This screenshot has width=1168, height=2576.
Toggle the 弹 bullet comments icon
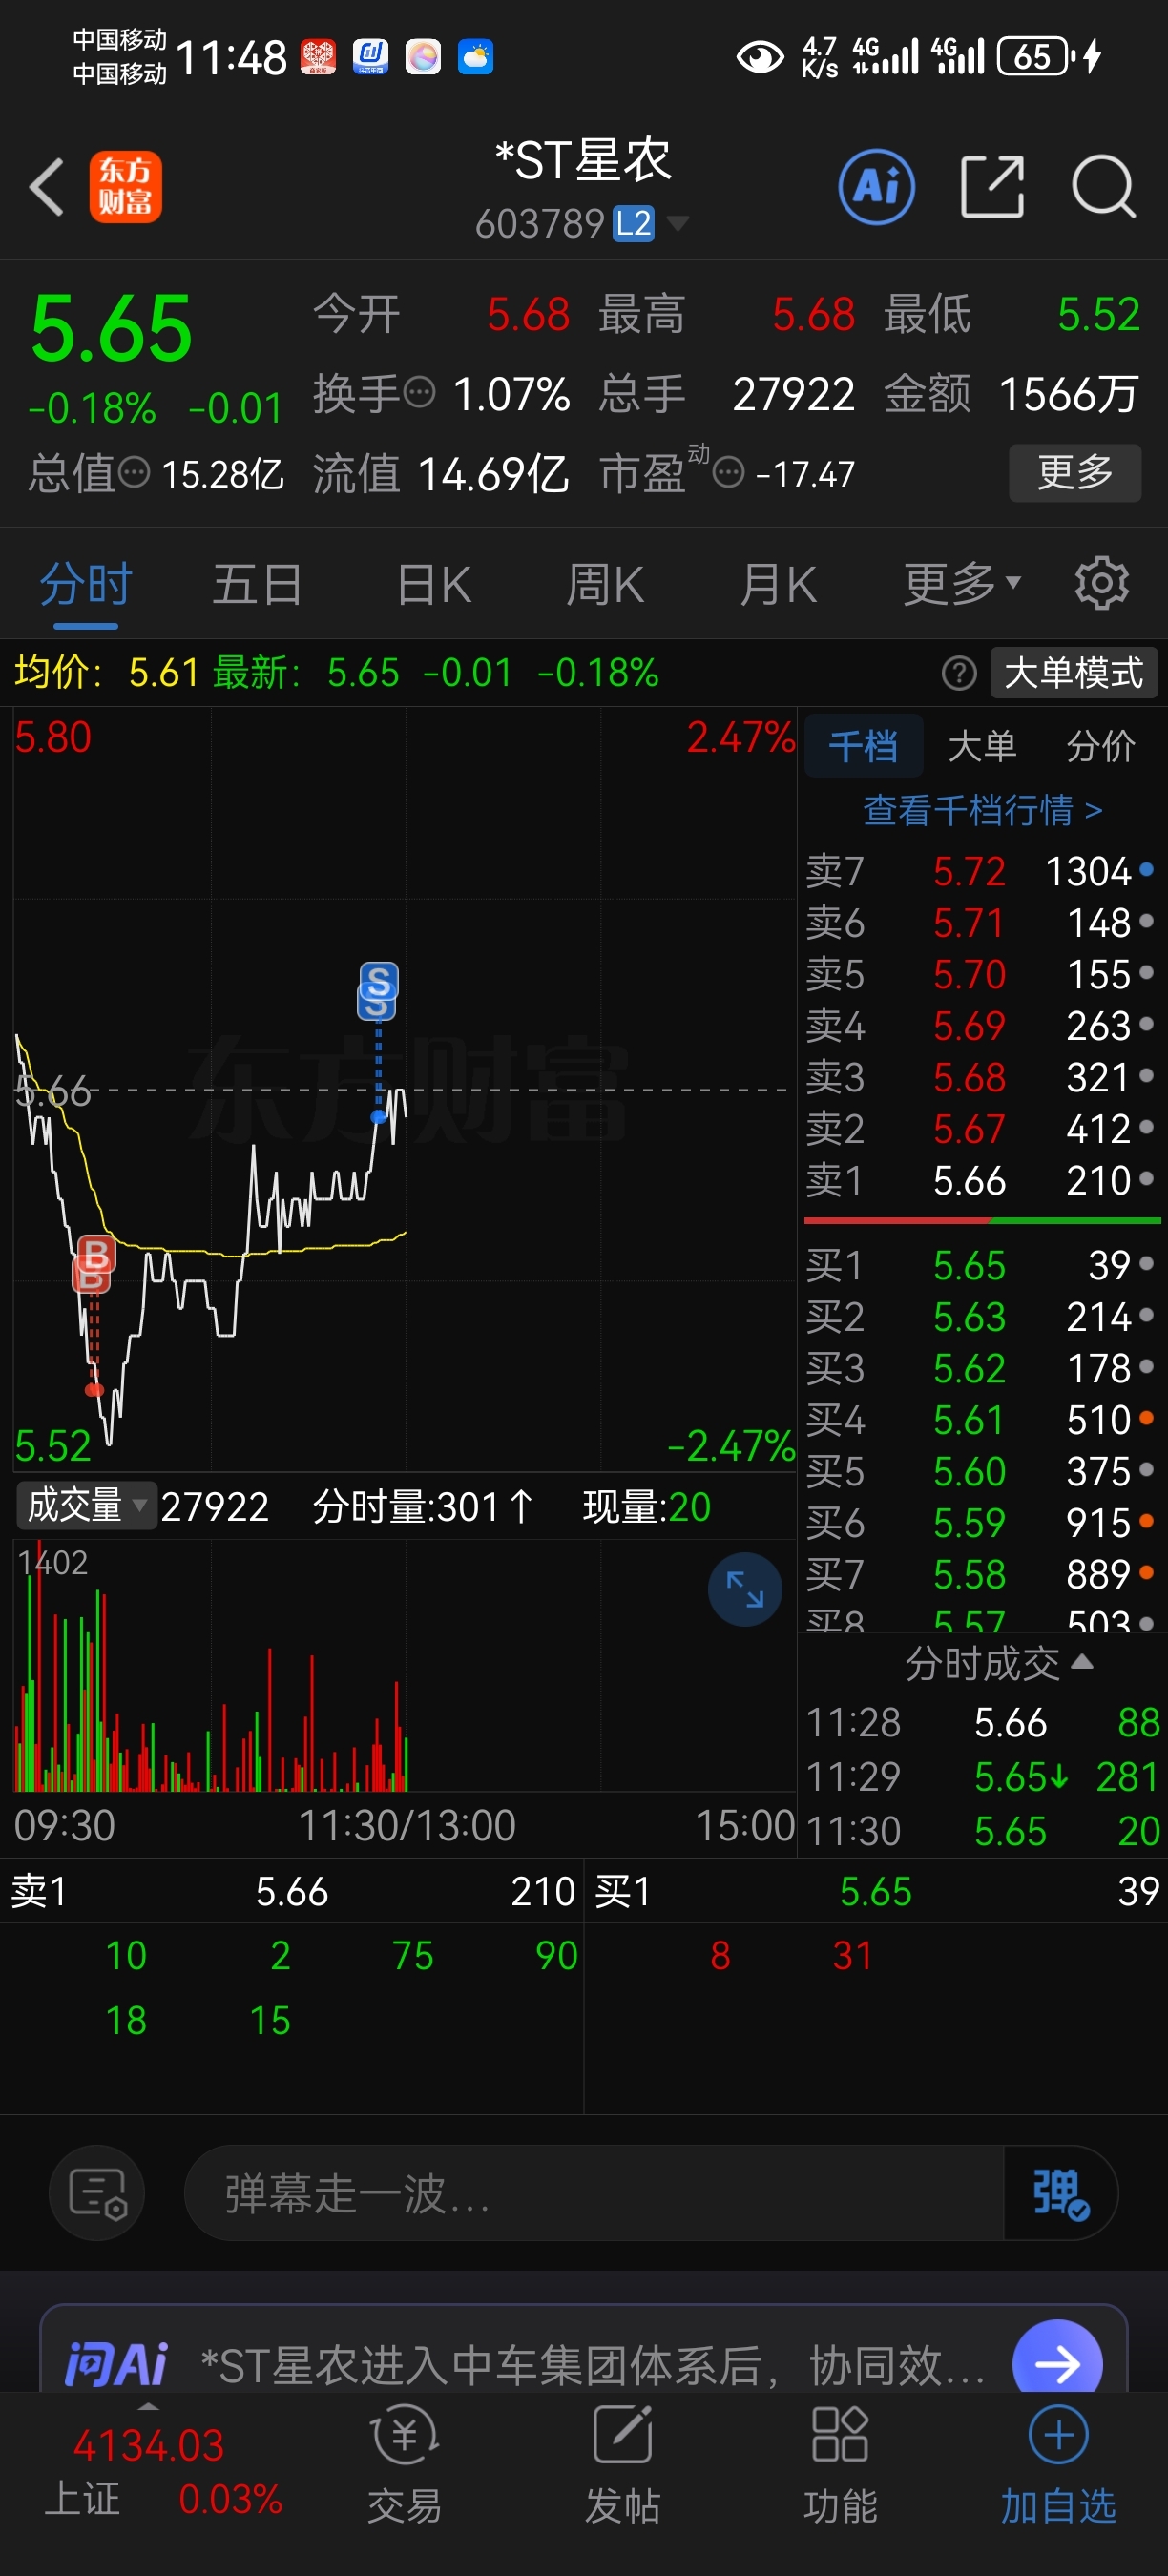click(1059, 2193)
